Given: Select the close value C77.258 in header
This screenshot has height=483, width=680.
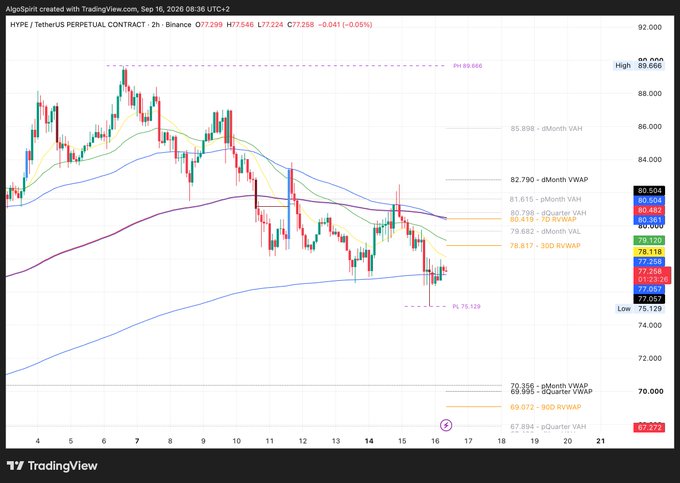Looking at the screenshot, I should pos(300,25).
